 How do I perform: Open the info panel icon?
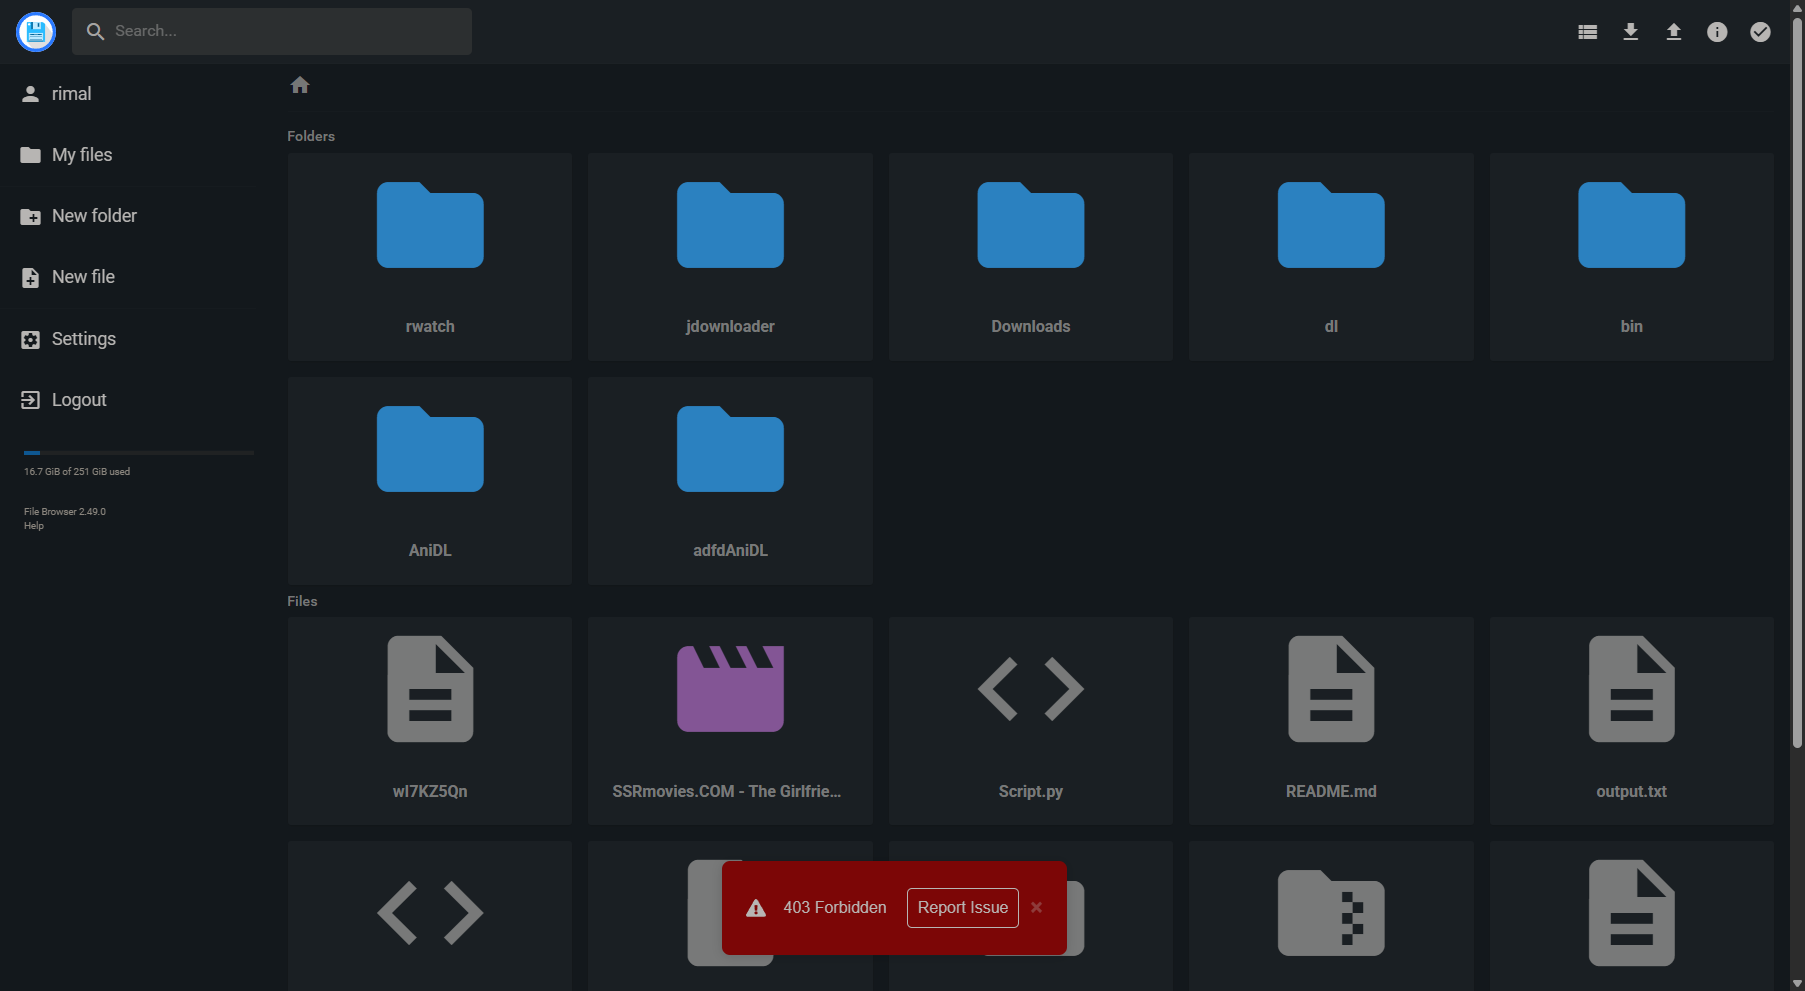[1717, 32]
